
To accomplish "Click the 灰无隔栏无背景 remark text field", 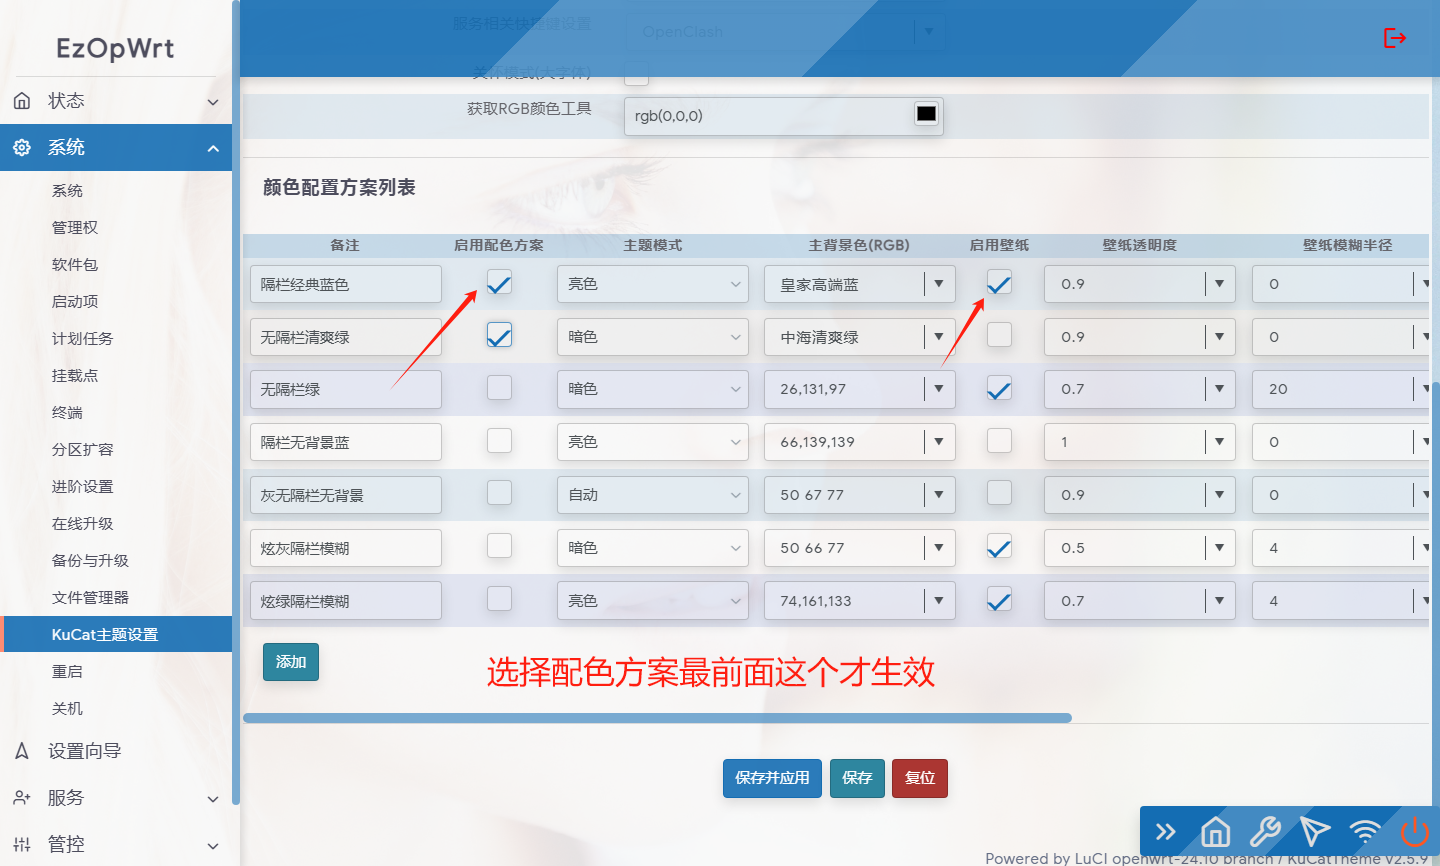I will click(x=345, y=495).
